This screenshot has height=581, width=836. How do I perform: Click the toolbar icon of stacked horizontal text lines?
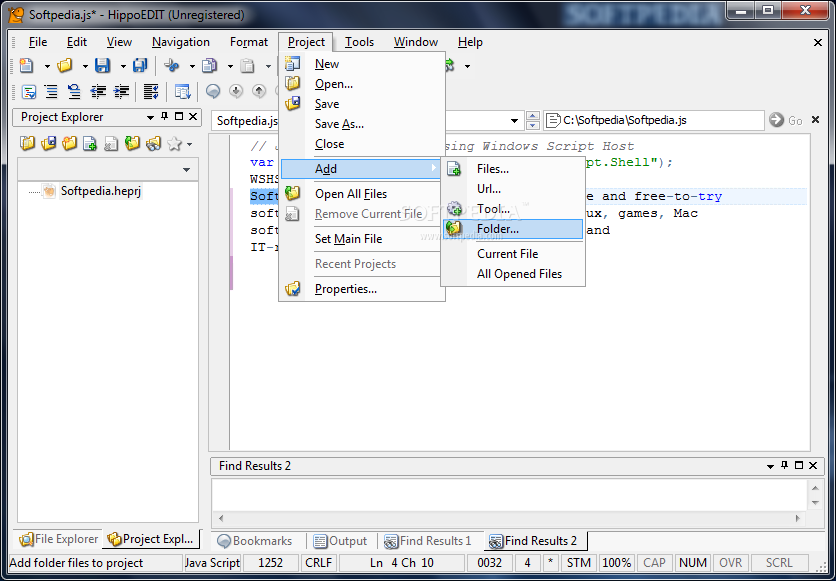(51, 92)
